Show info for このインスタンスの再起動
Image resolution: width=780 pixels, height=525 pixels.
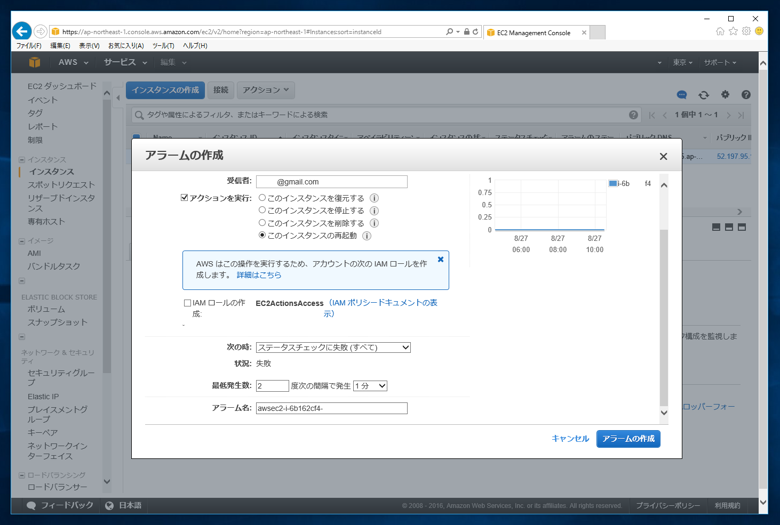coord(367,236)
